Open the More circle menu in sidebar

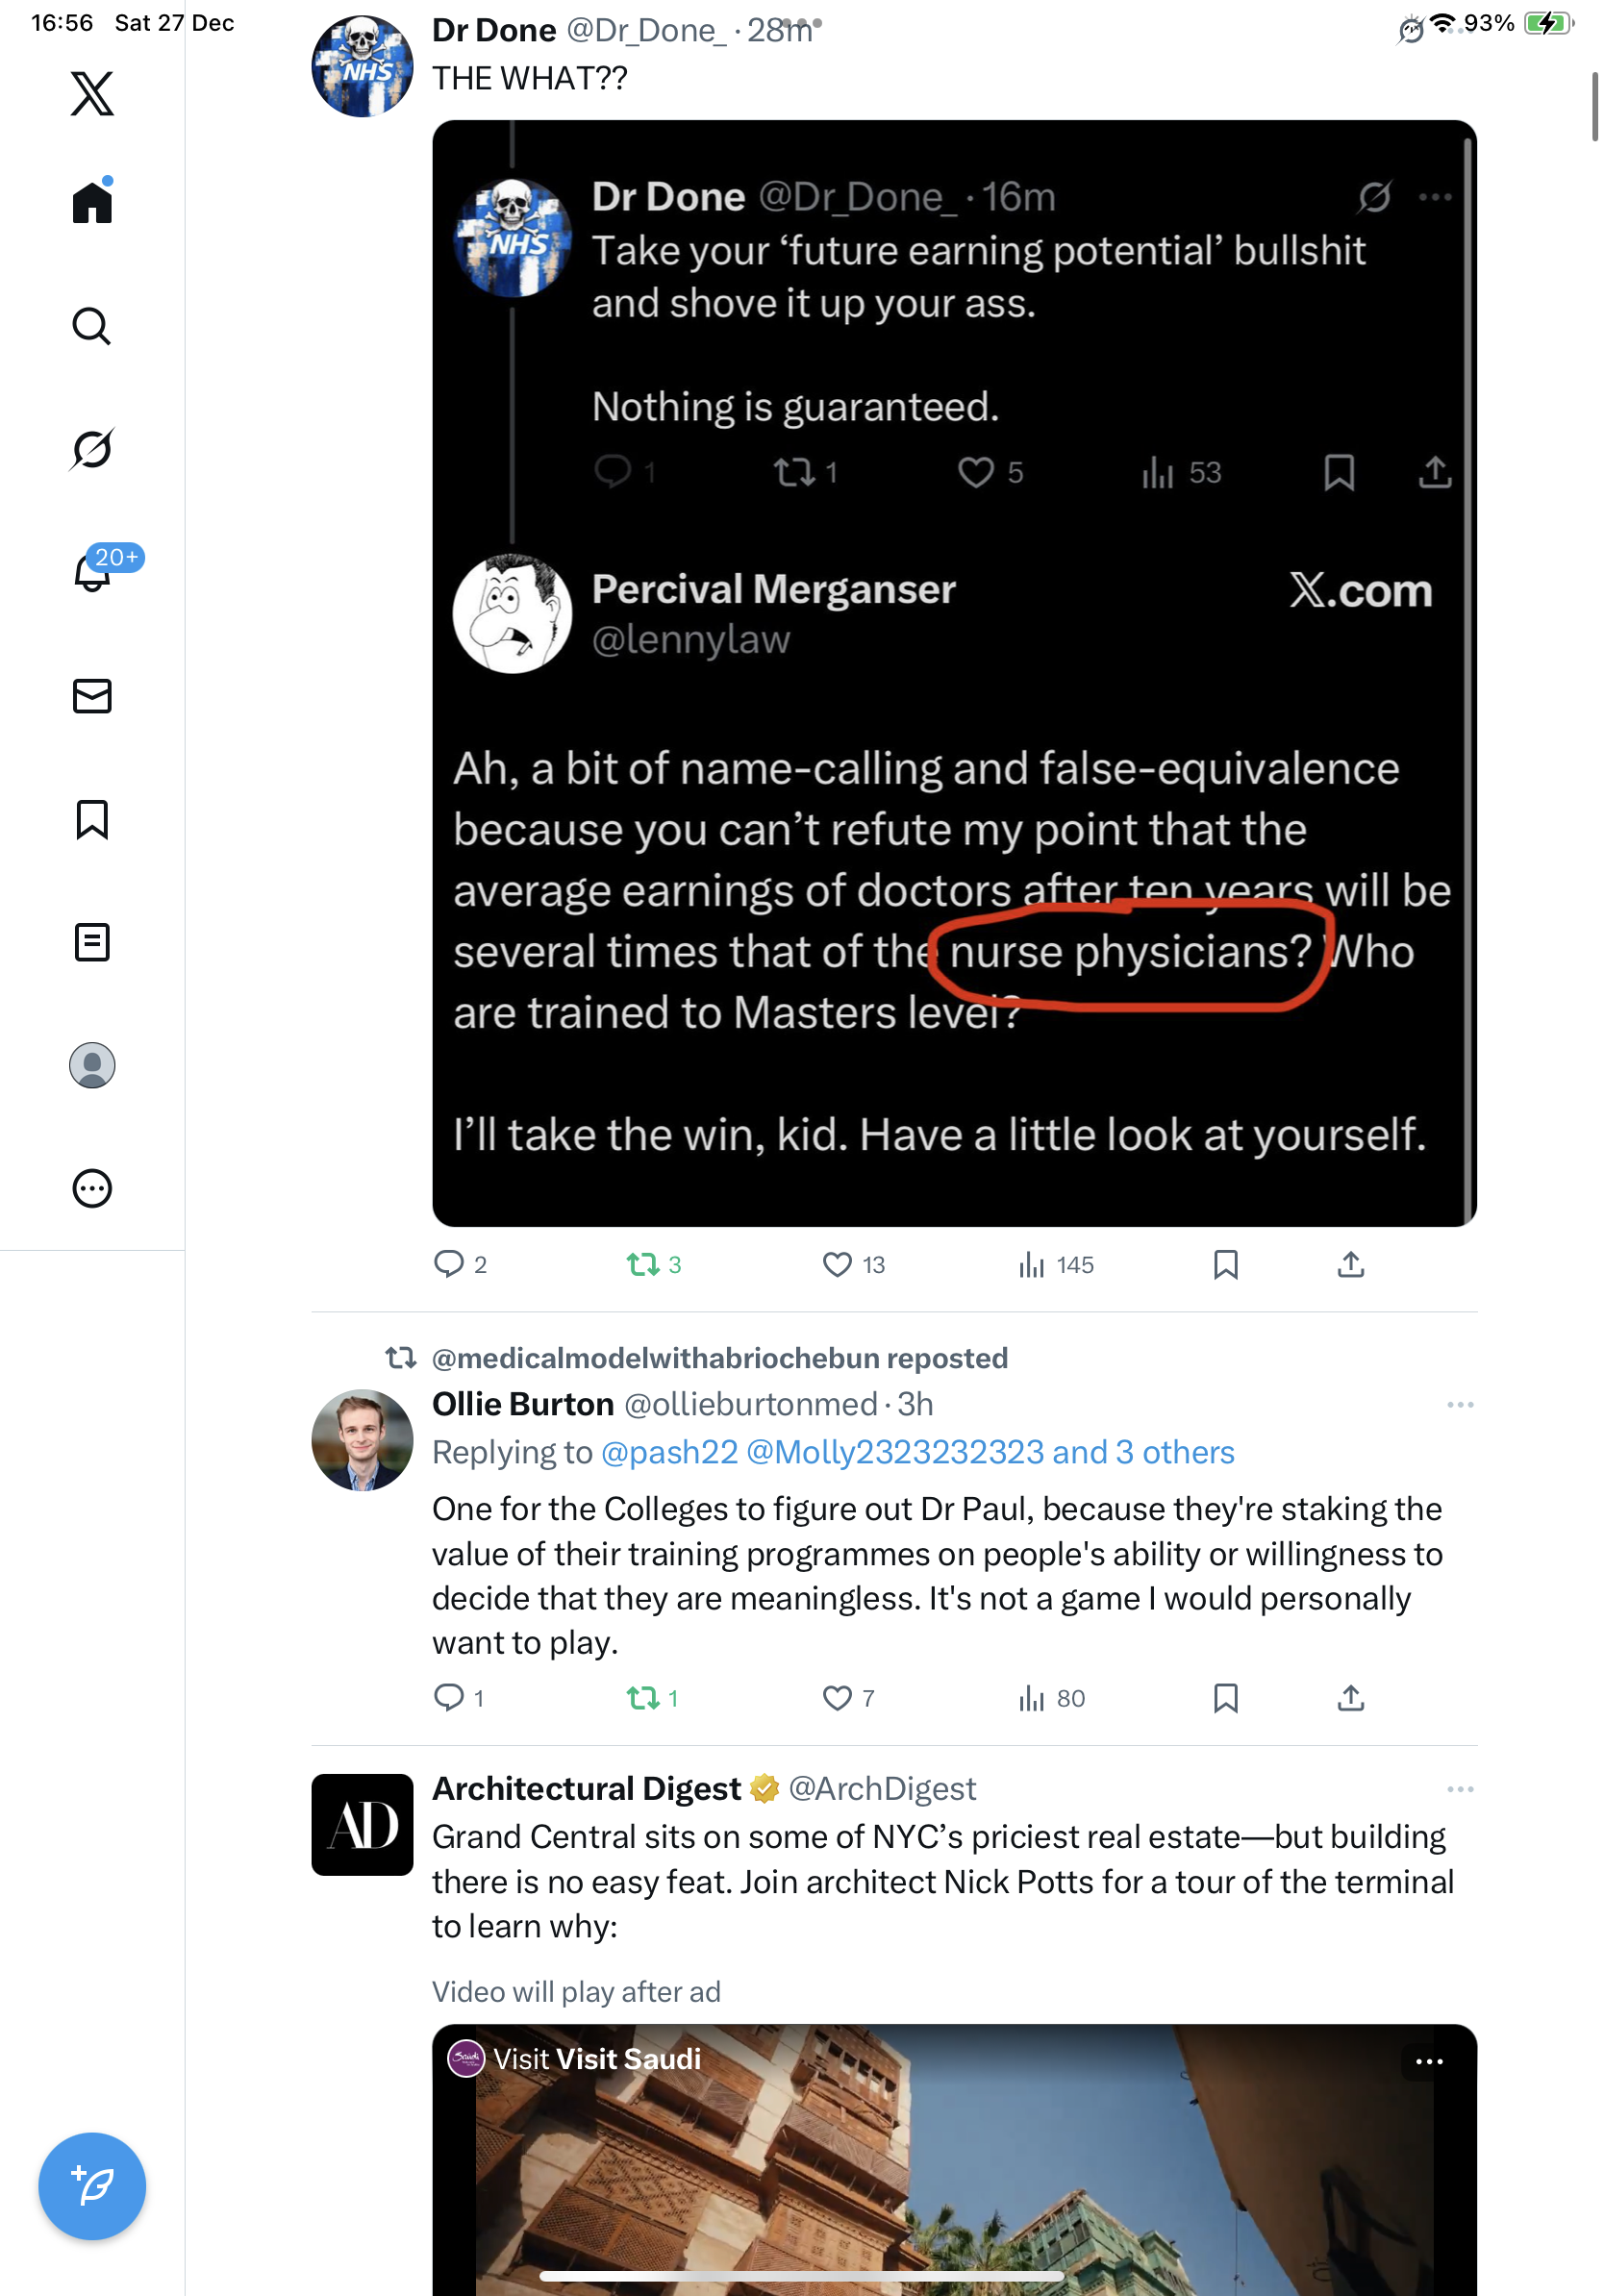point(92,1189)
